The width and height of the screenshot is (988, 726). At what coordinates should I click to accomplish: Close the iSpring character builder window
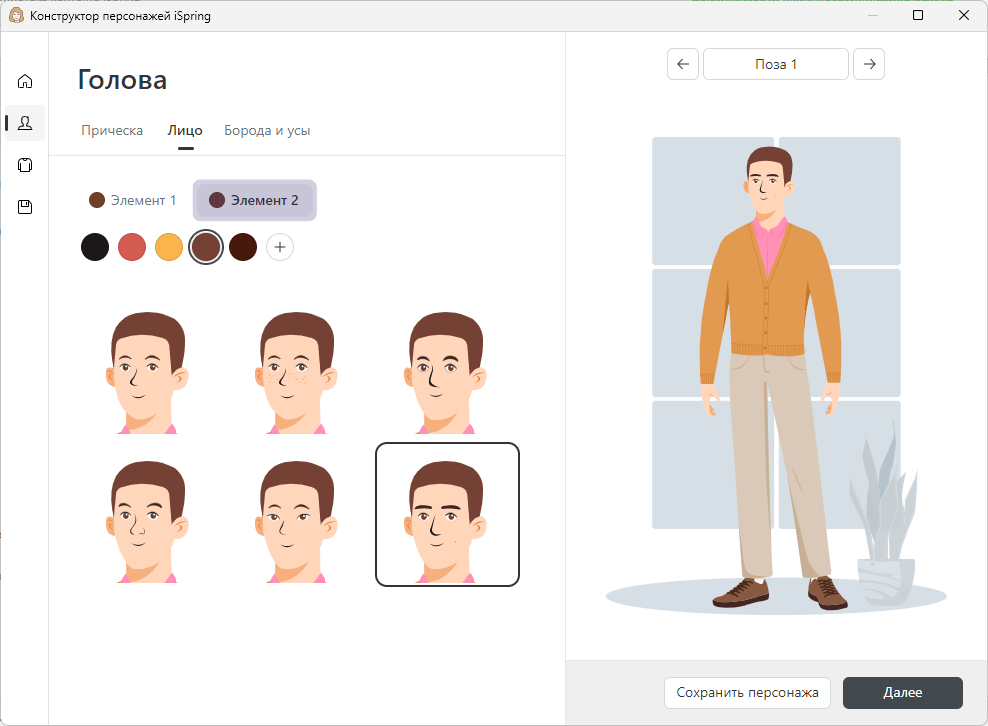click(x=963, y=15)
